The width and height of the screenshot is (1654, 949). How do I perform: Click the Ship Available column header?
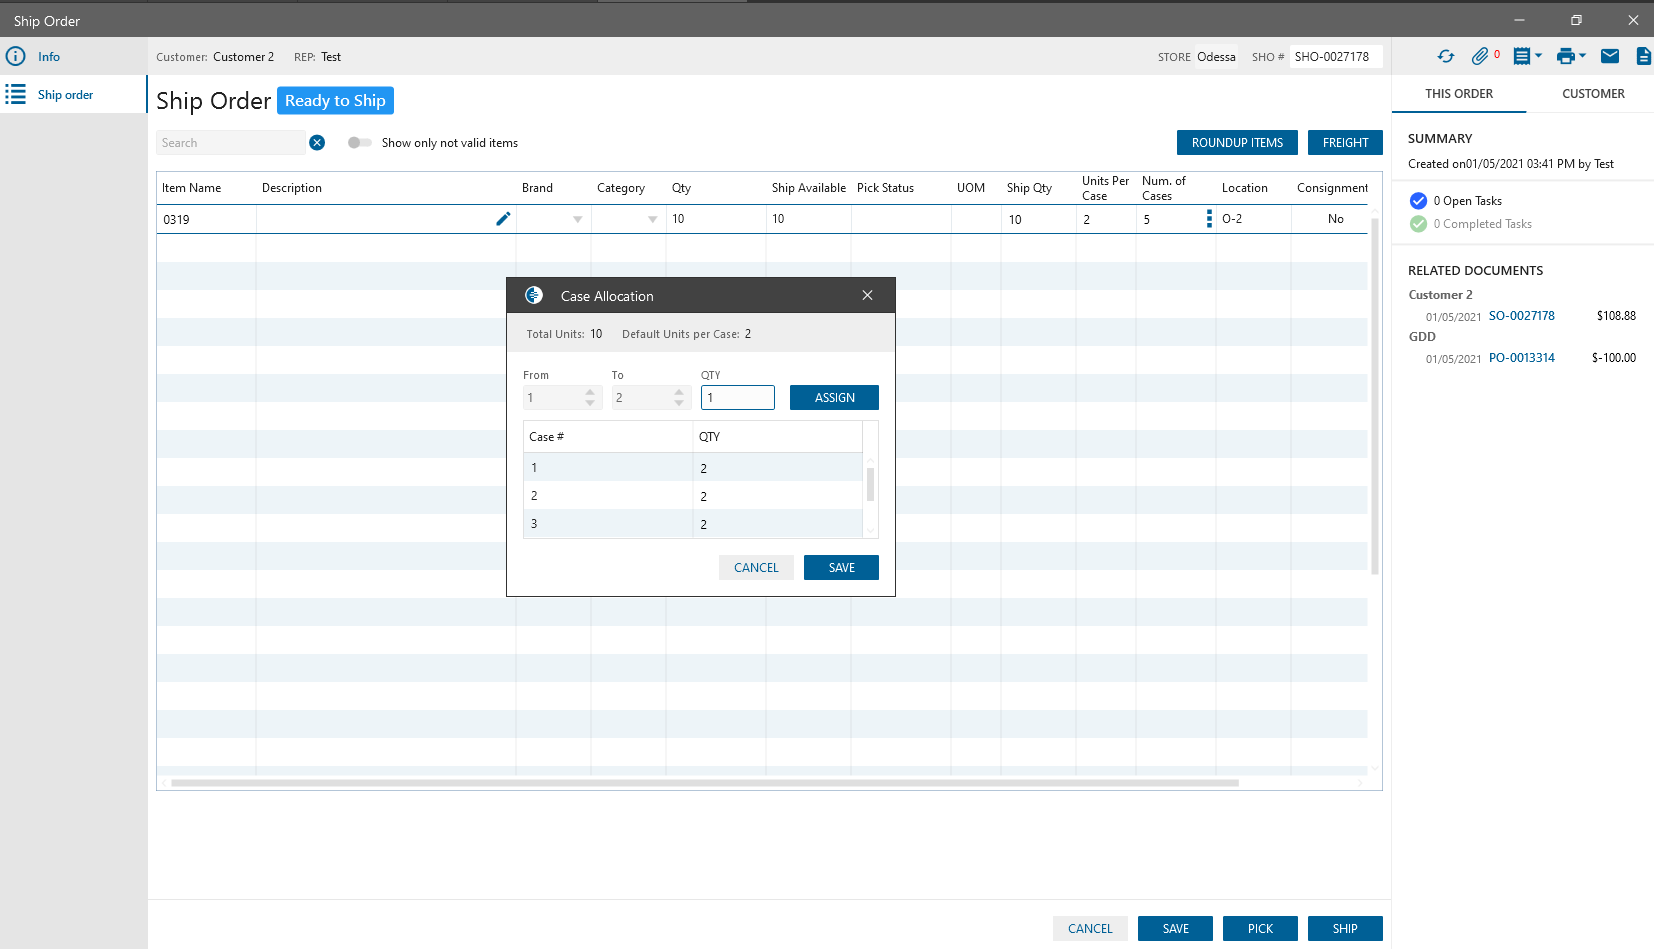coord(808,188)
